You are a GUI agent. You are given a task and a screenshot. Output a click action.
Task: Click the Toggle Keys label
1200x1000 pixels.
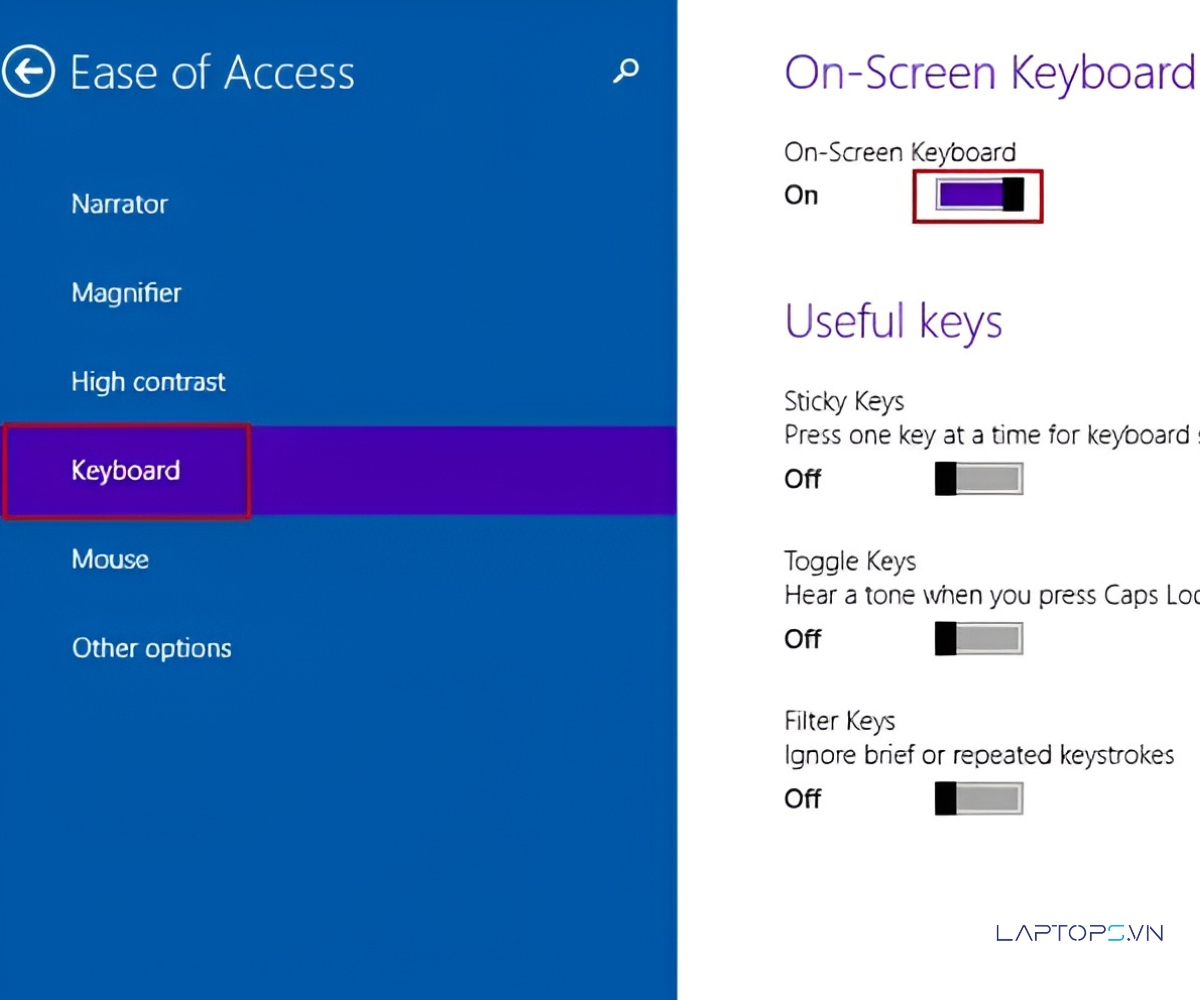pyautogui.click(x=850, y=562)
